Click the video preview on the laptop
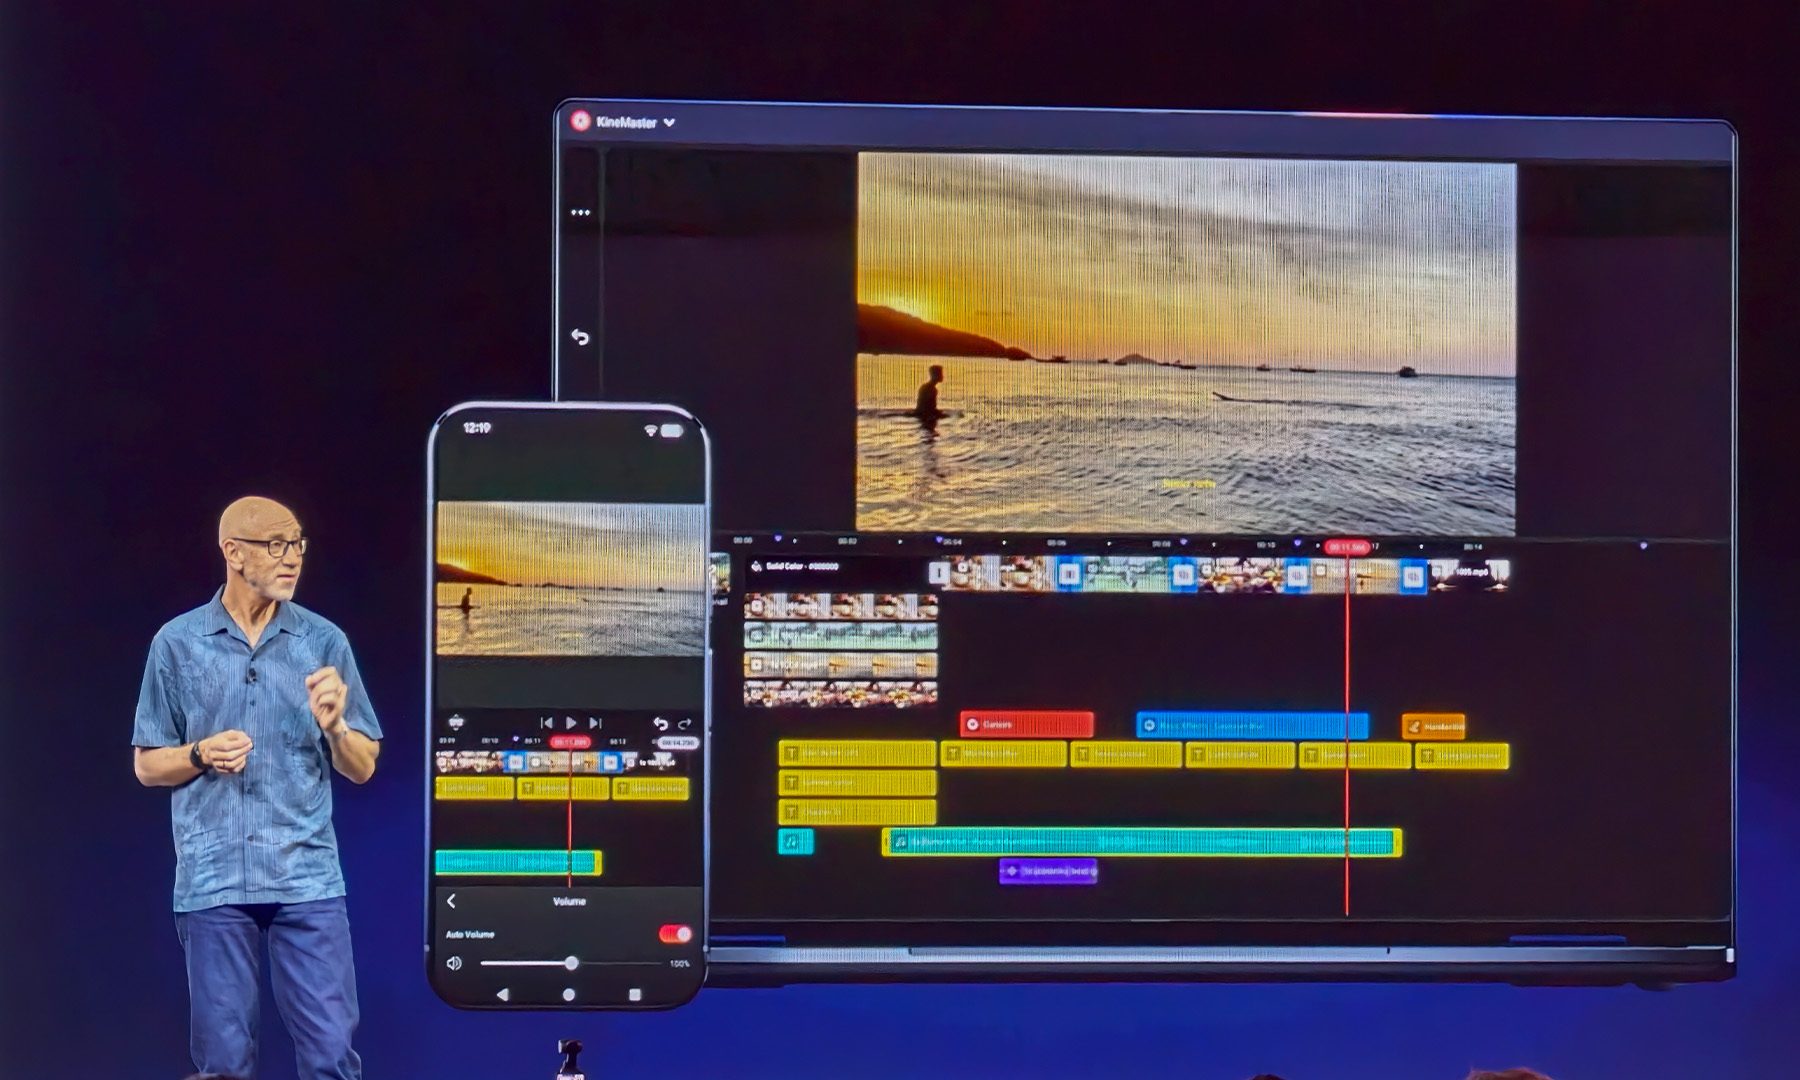This screenshot has width=1800, height=1080. [x=1186, y=343]
